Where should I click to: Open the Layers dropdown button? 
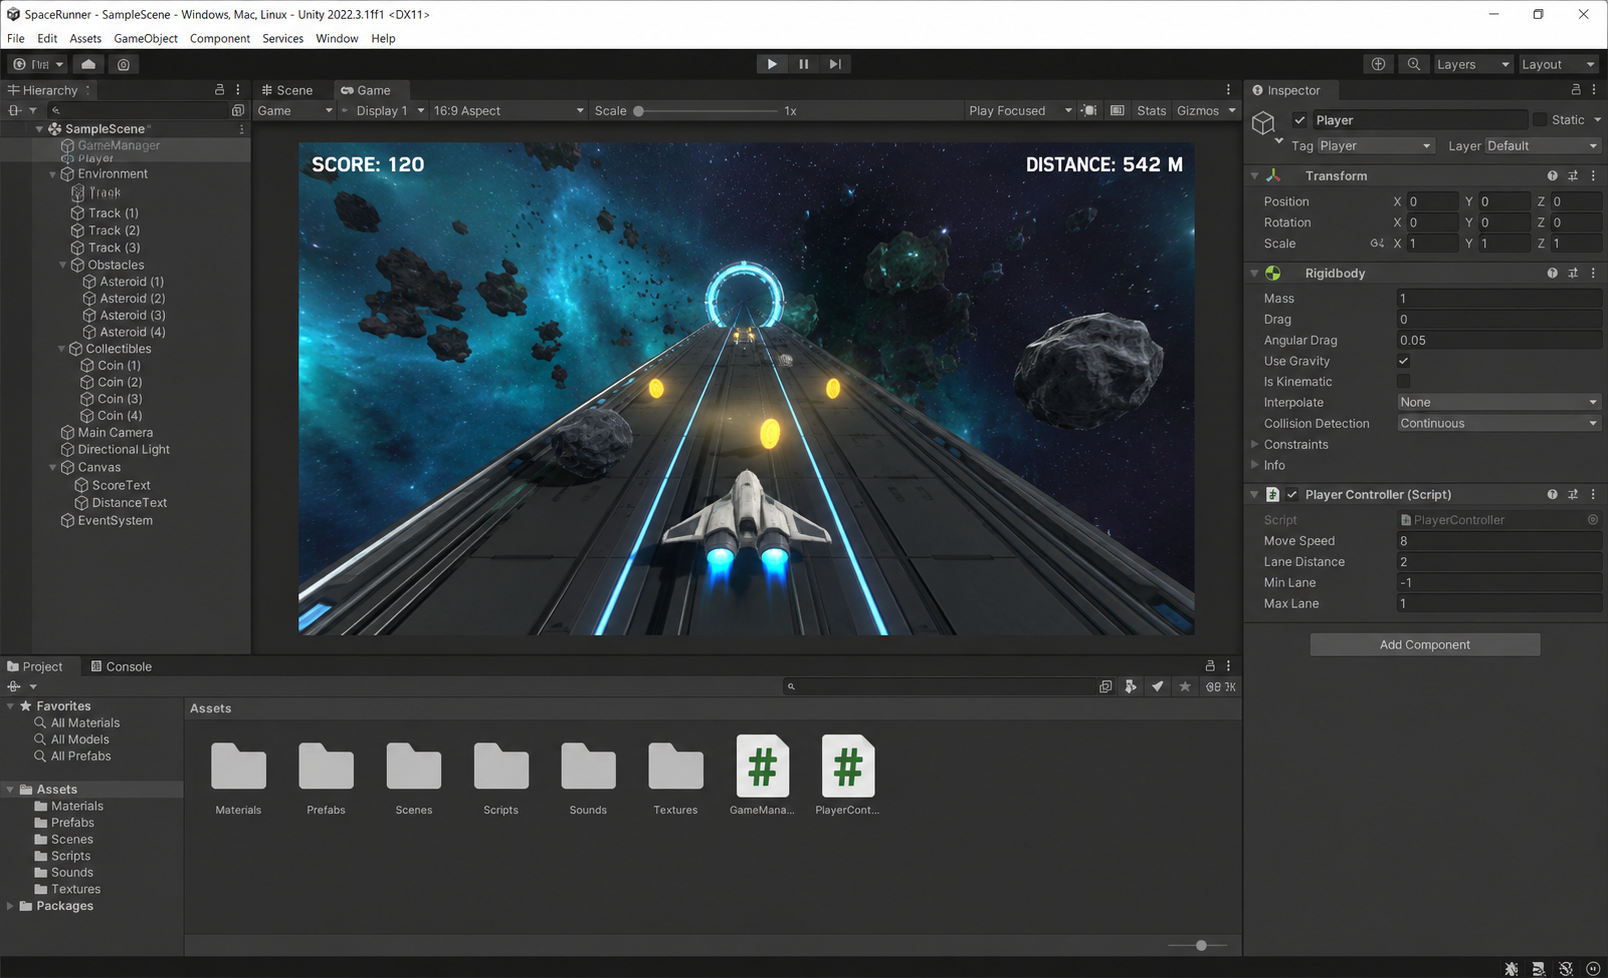click(x=1473, y=64)
